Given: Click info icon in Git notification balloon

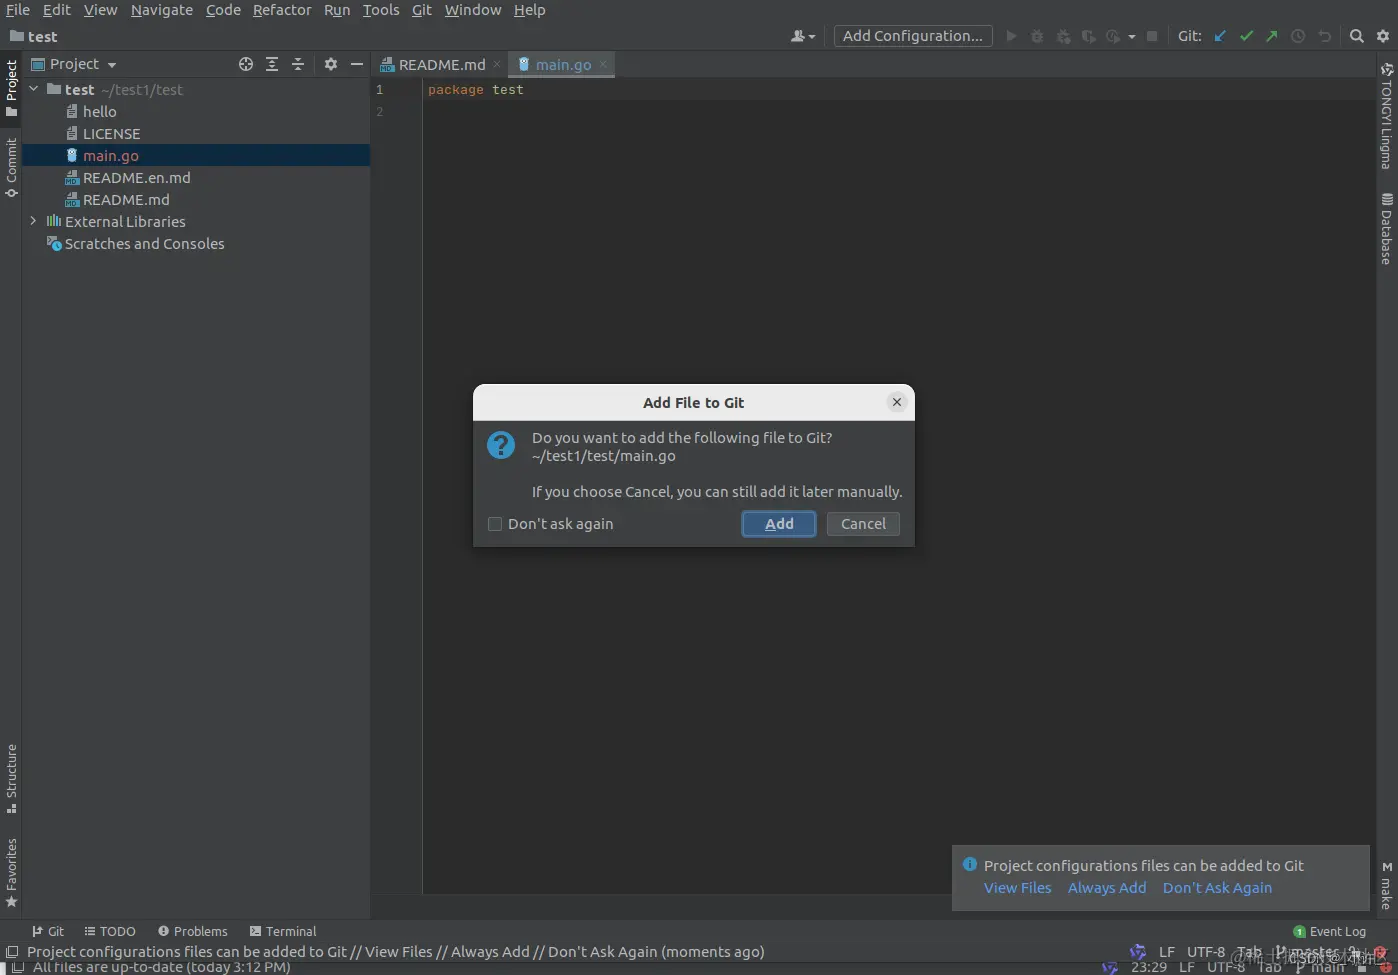Looking at the screenshot, I should (969, 864).
